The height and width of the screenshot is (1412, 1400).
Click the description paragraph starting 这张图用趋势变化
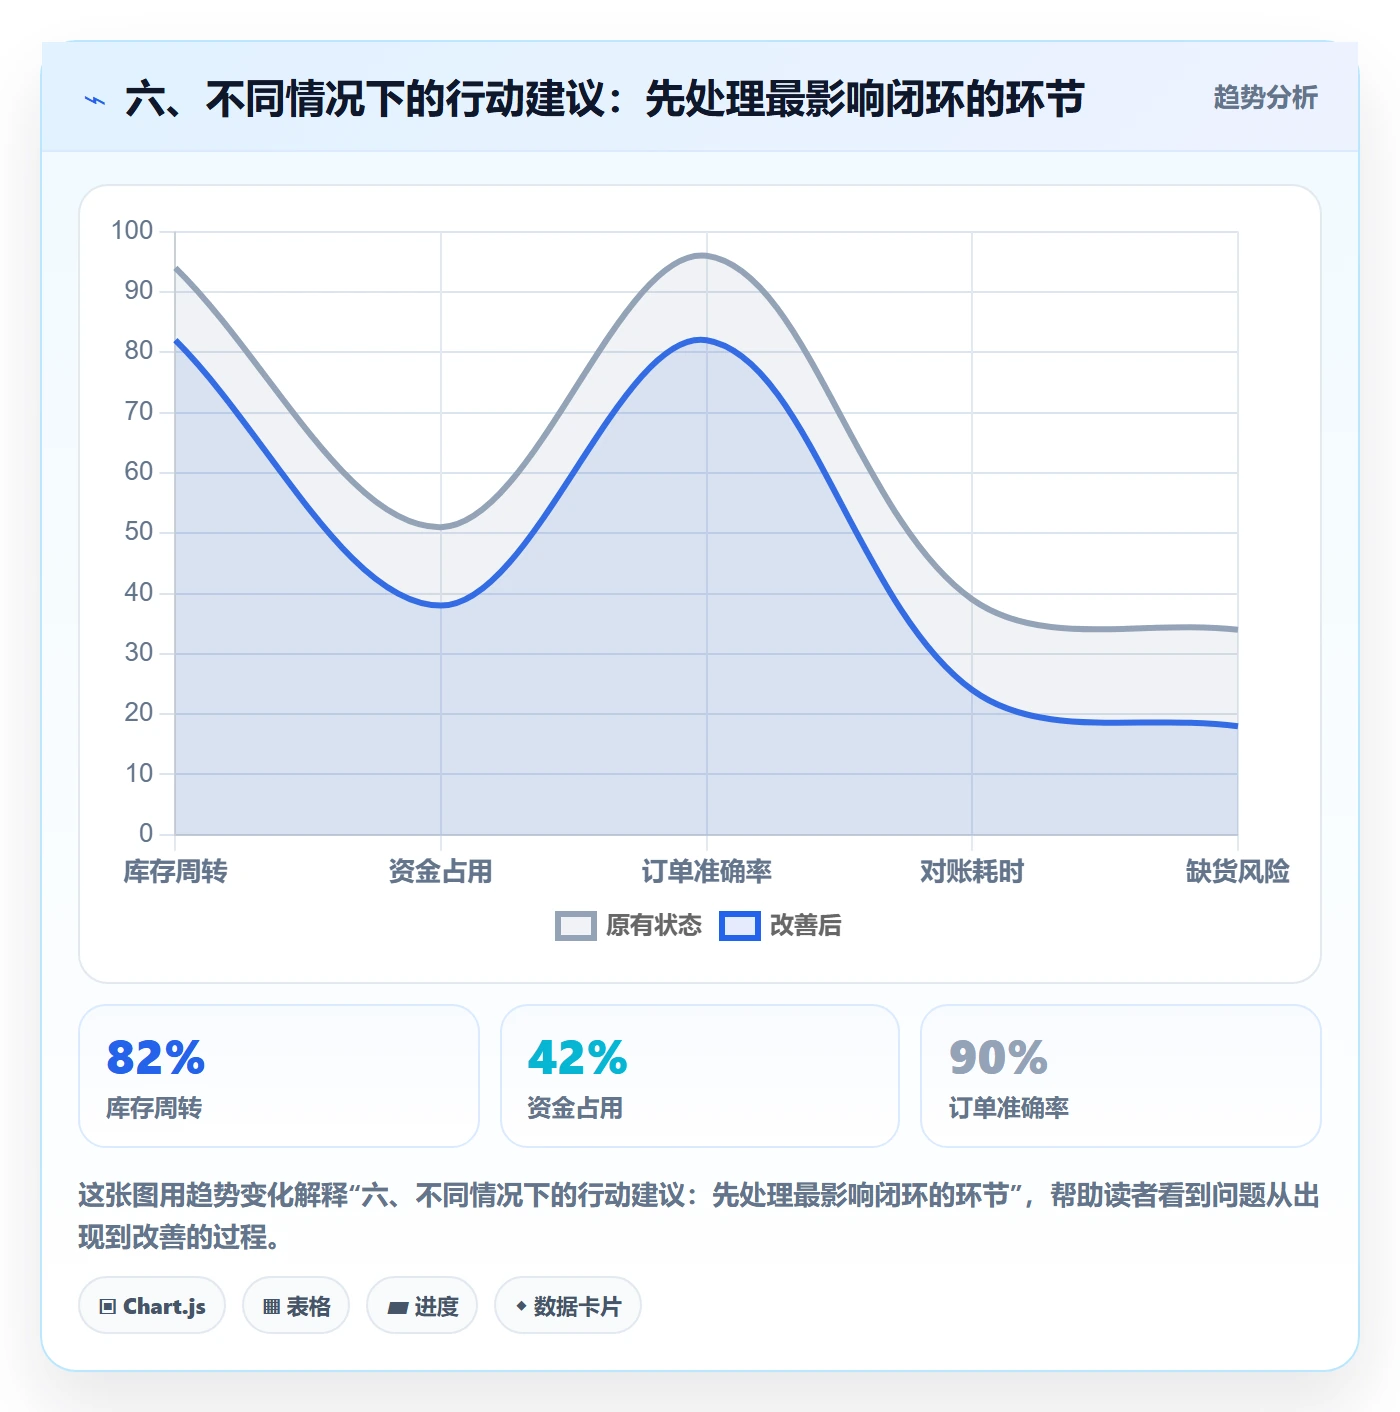[x=699, y=1216]
